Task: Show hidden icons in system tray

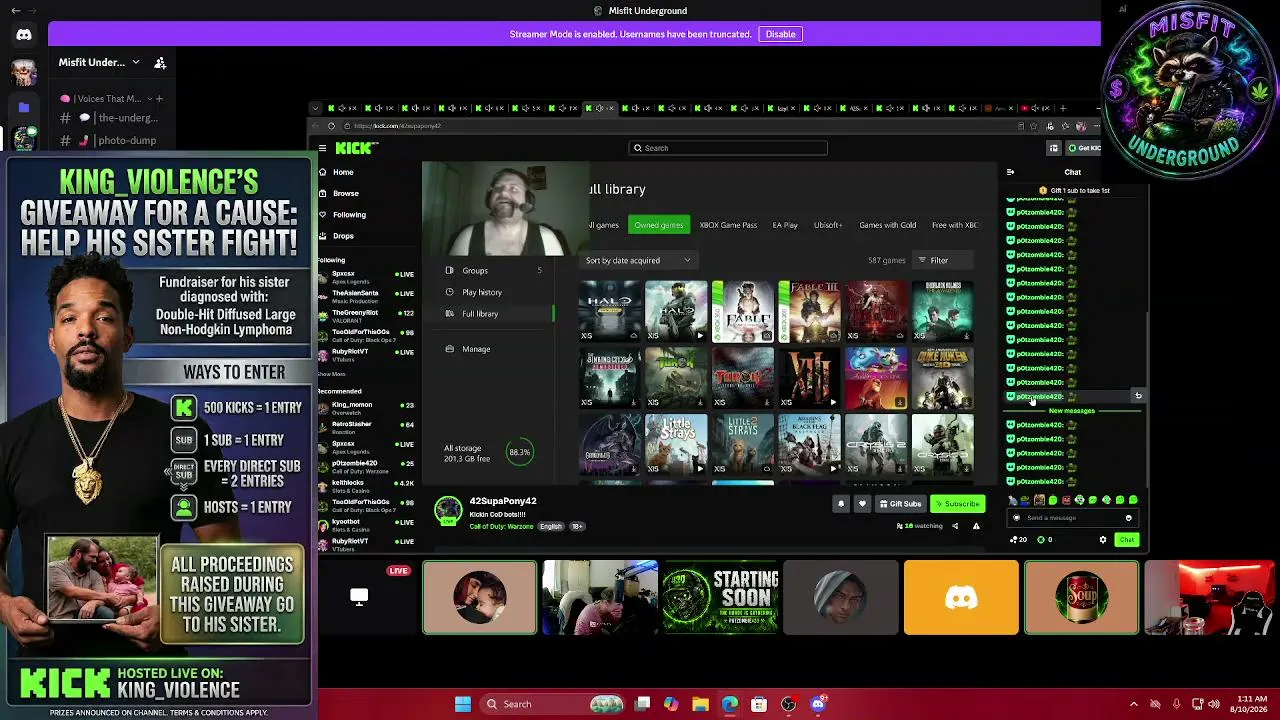Action: 1133,704
